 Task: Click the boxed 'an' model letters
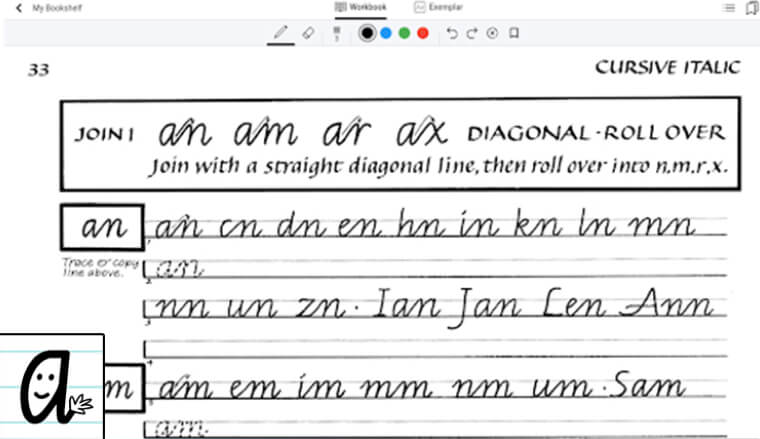(x=102, y=227)
